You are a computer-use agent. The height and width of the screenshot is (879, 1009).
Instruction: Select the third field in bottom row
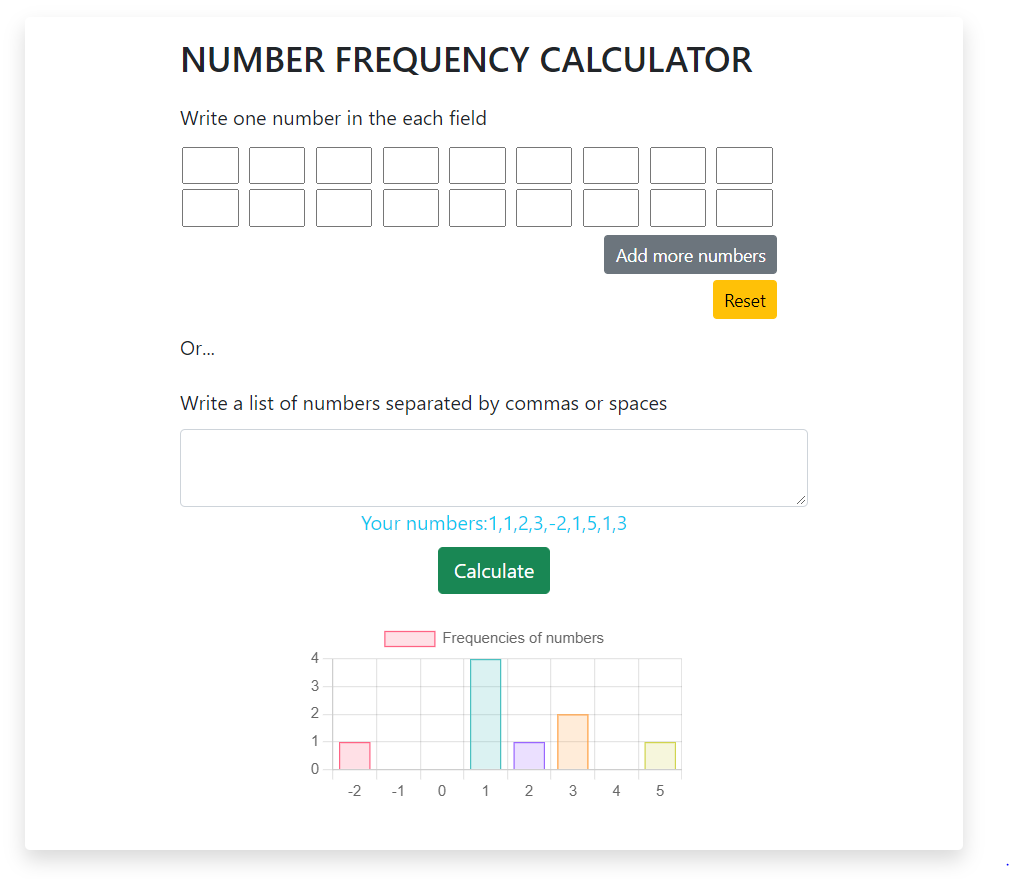[x=344, y=208]
